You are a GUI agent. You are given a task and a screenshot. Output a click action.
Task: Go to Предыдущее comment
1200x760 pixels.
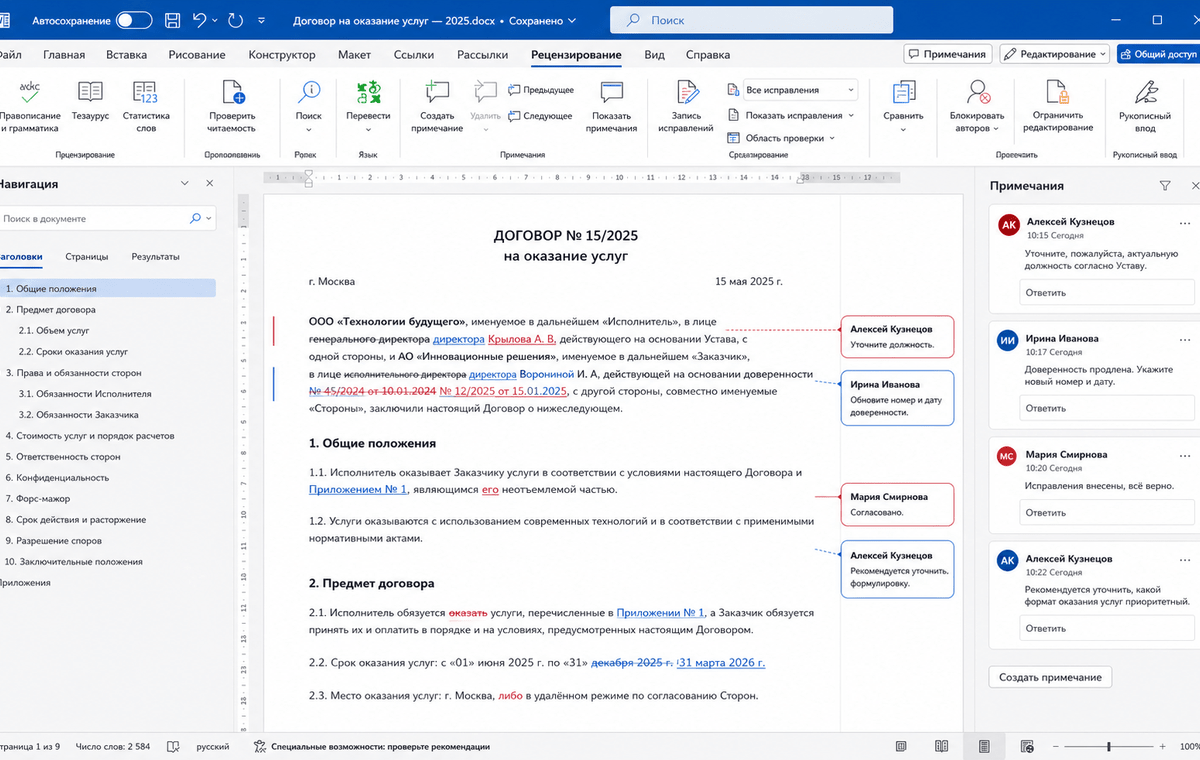(541, 90)
